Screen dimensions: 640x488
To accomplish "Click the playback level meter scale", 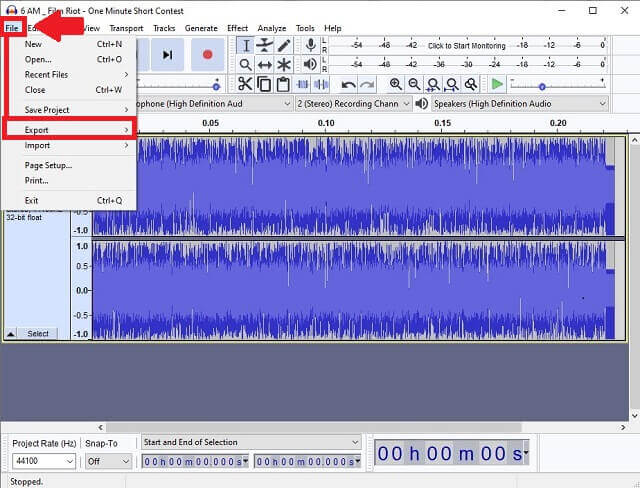I will point(468,64).
